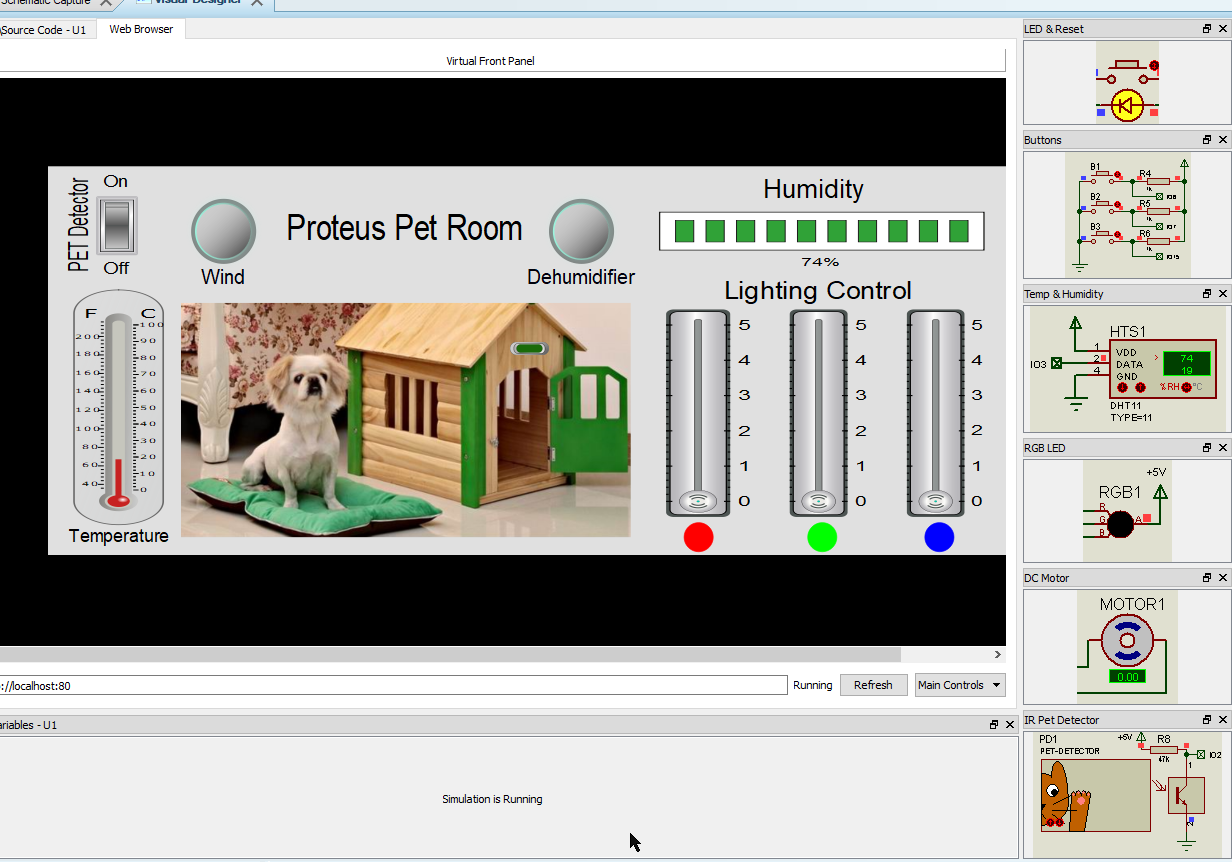
Task: Click the green lighting indicator light
Action: (821, 537)
